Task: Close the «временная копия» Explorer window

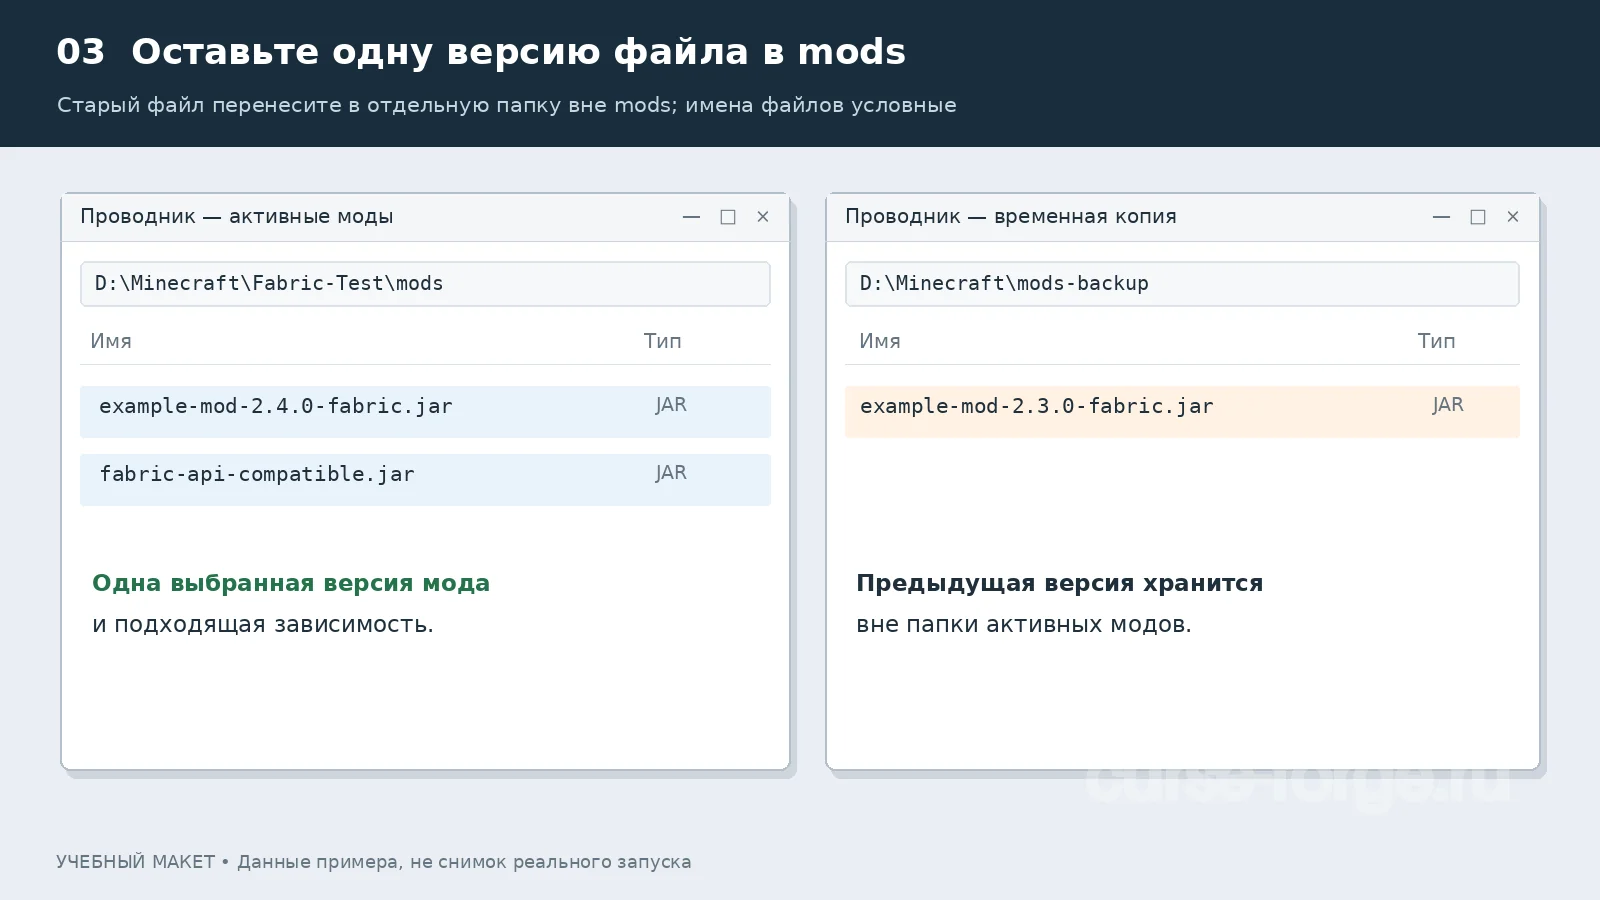Action: (x=1513, y=217)
